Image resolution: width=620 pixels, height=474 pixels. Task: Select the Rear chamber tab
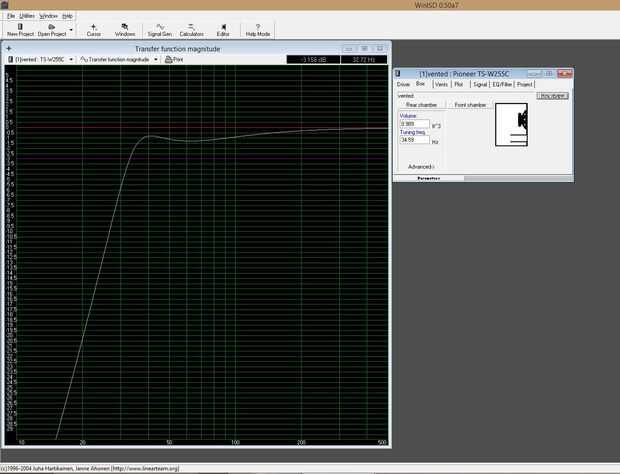421,104
